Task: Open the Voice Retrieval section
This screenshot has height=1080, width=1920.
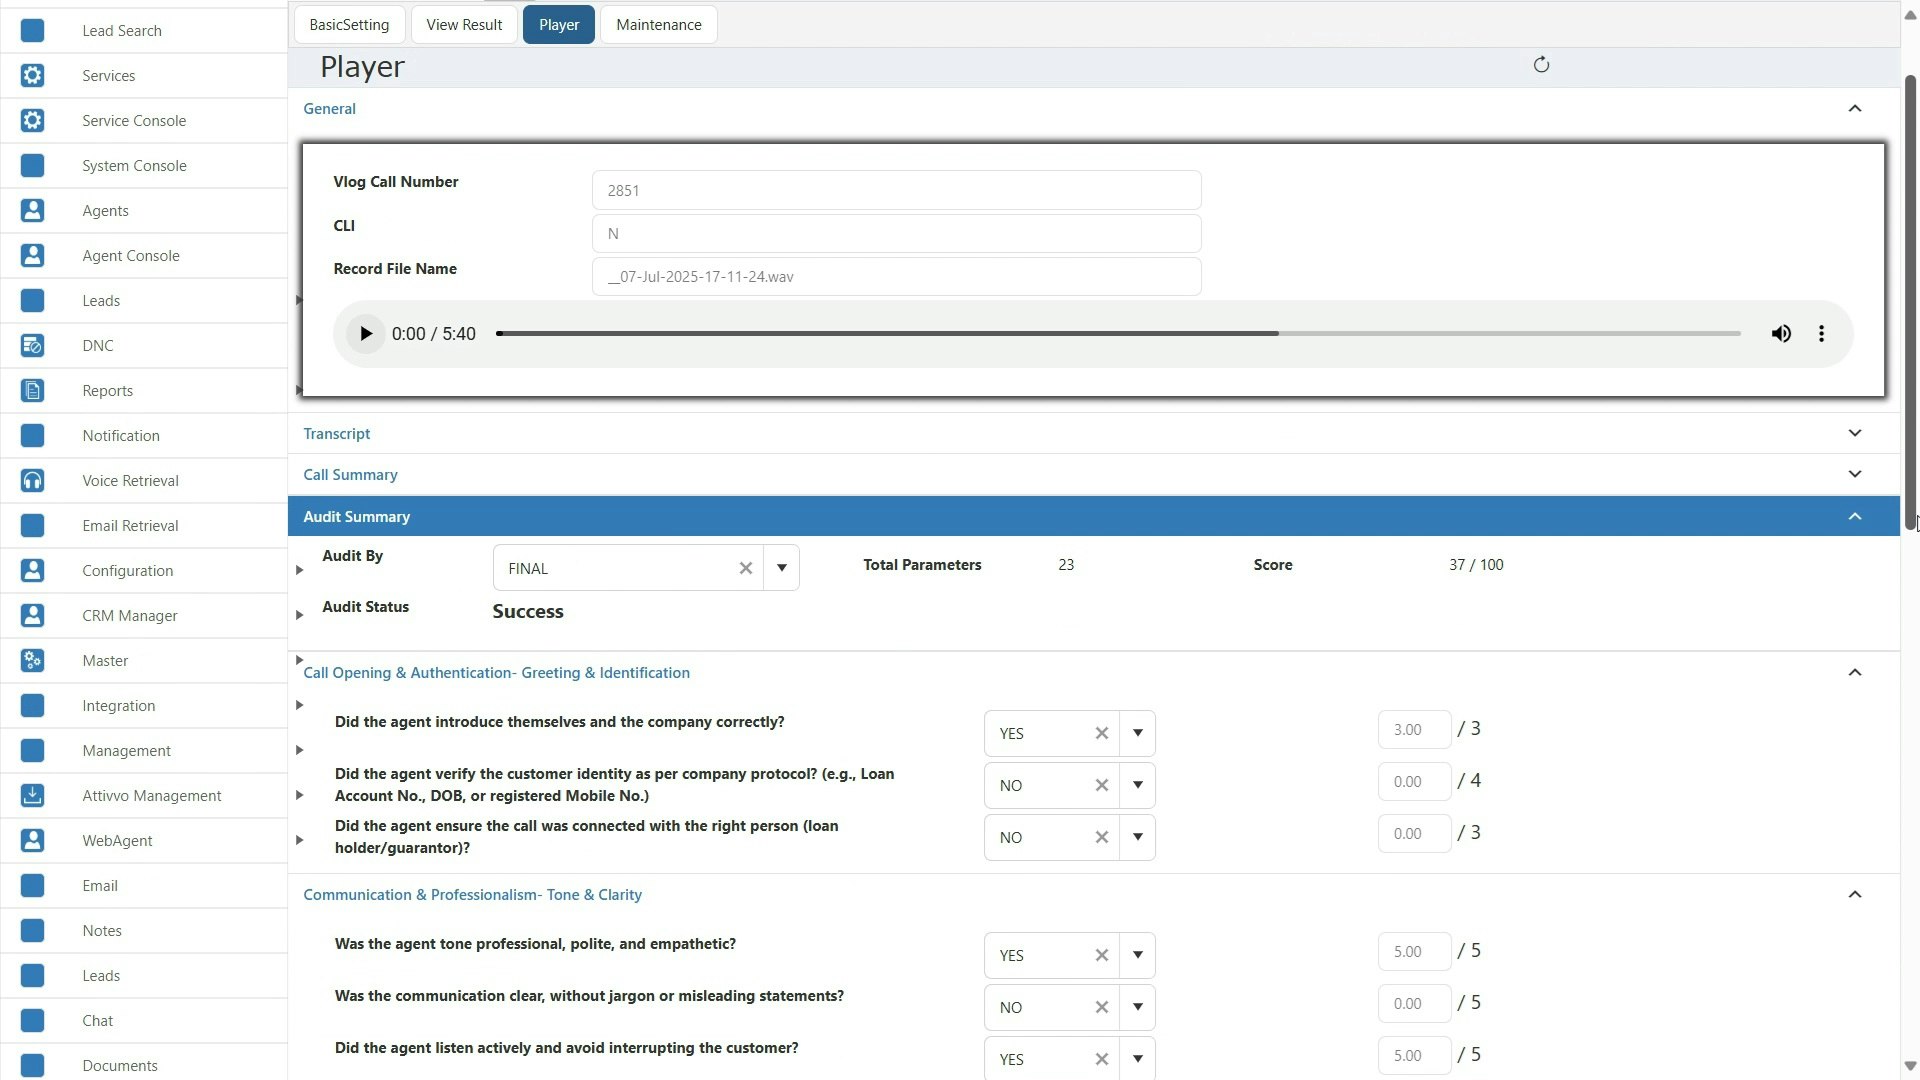Action: 32,480
